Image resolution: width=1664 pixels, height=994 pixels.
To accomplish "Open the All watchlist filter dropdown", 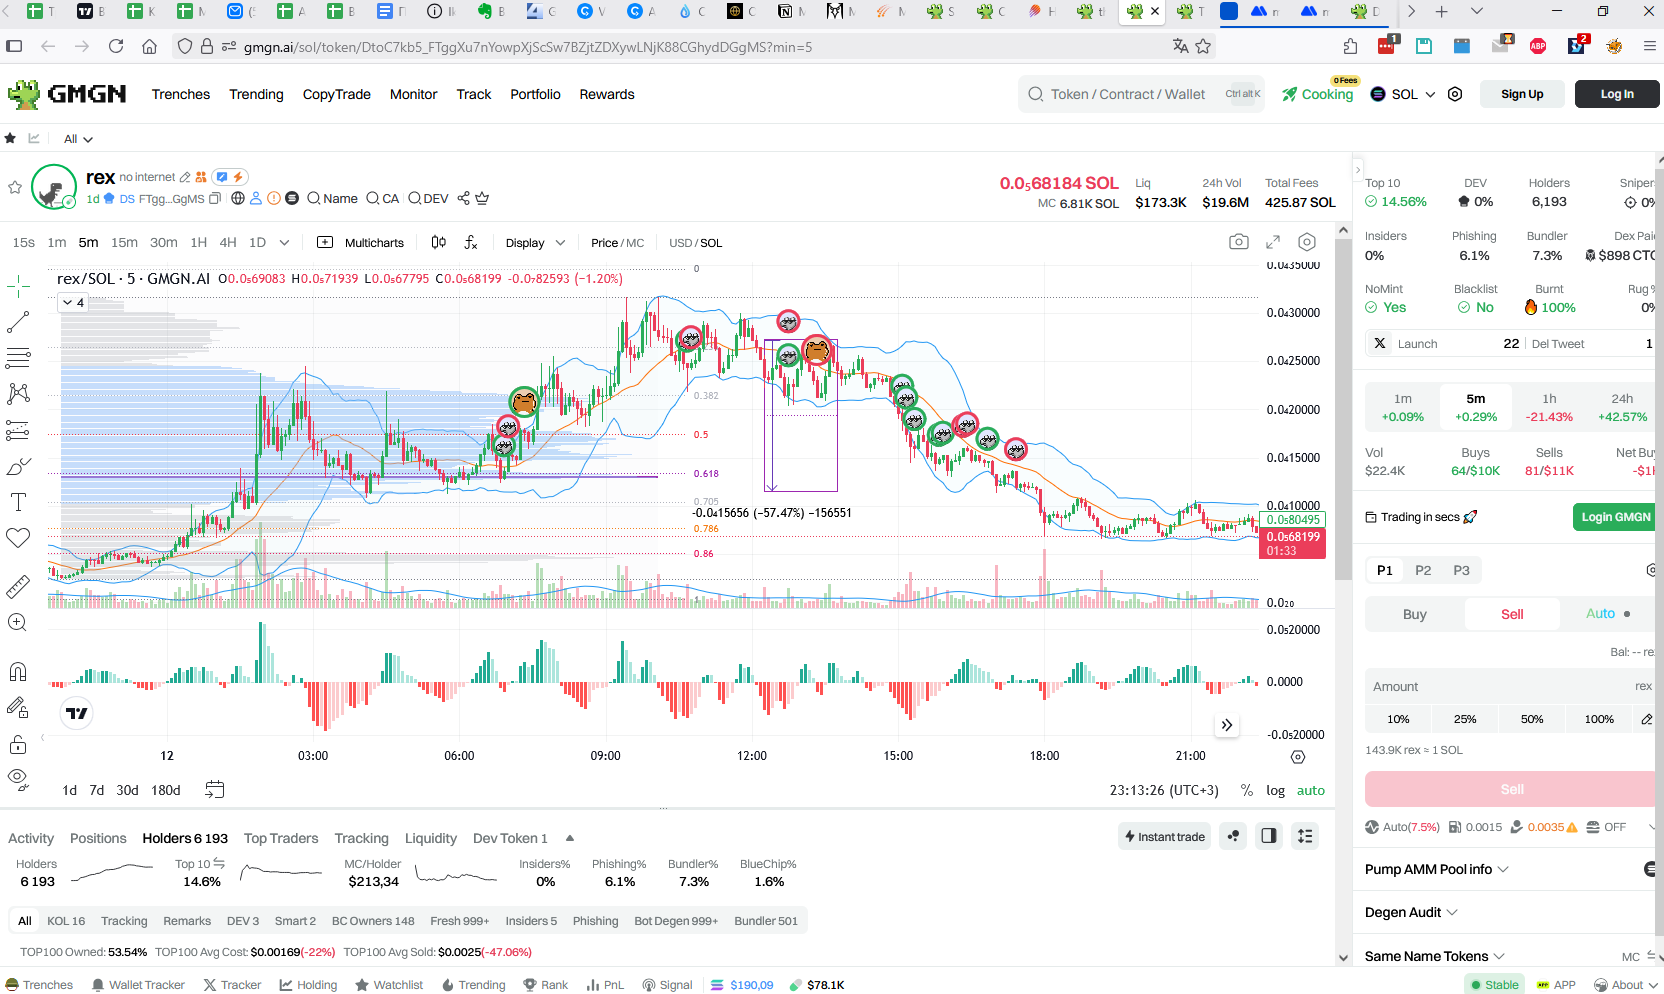I will click(x=78, y=139).
